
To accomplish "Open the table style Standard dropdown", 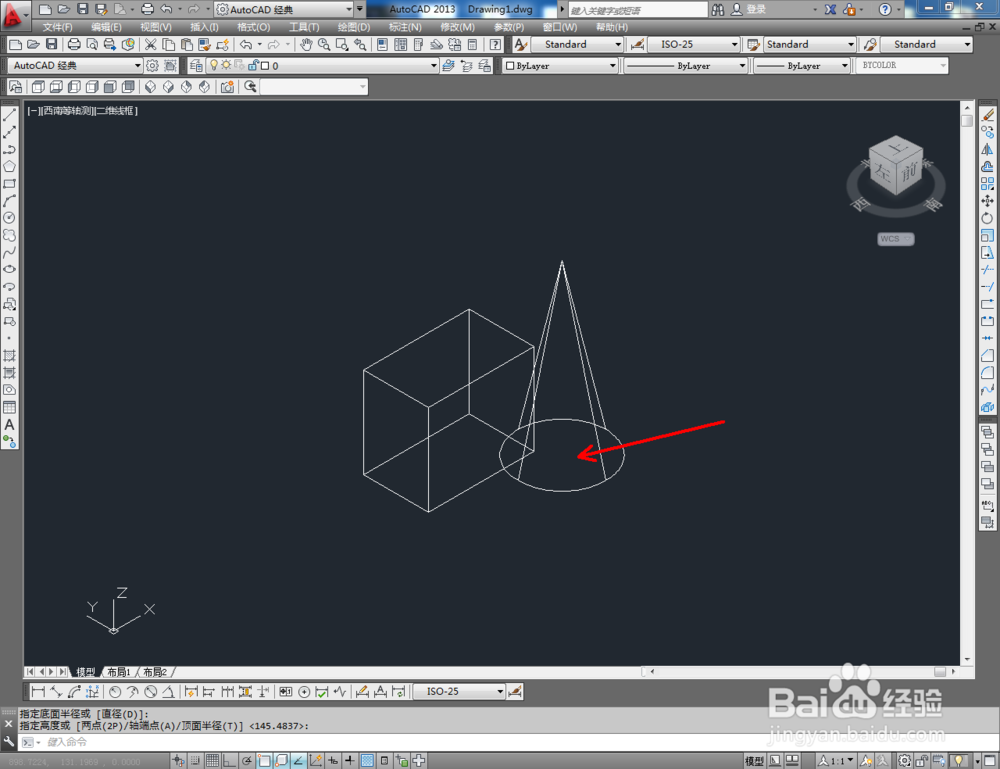I will tap(809, 45).
